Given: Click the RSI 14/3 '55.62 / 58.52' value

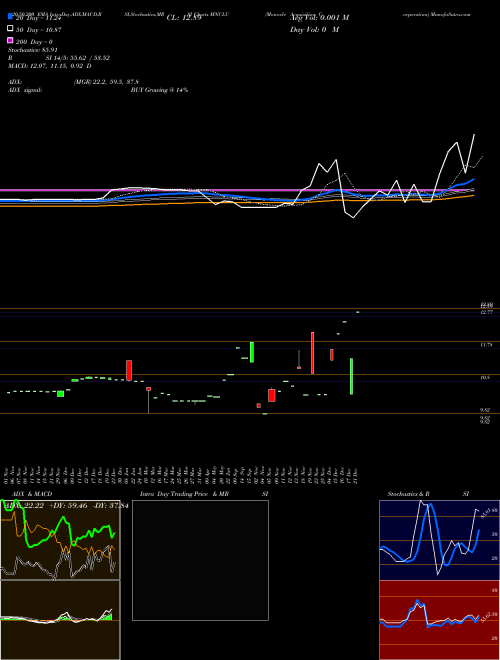Looking at the screenshot, I should pyautogui.click(x=89, y=58).
